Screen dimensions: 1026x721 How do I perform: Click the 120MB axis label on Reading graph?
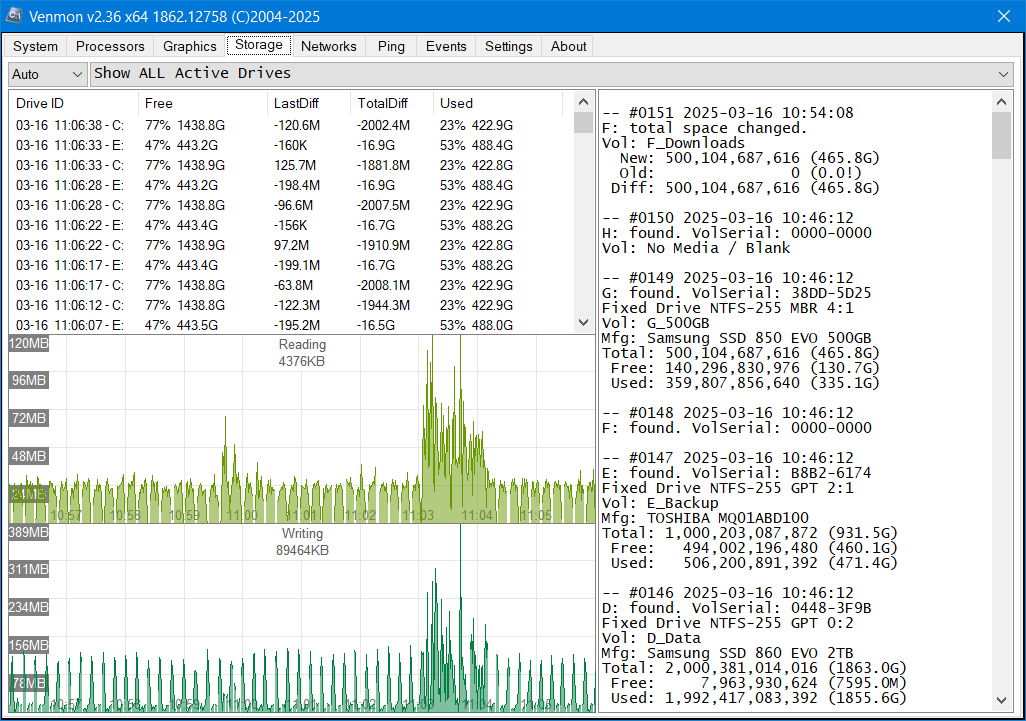point(29,343)
